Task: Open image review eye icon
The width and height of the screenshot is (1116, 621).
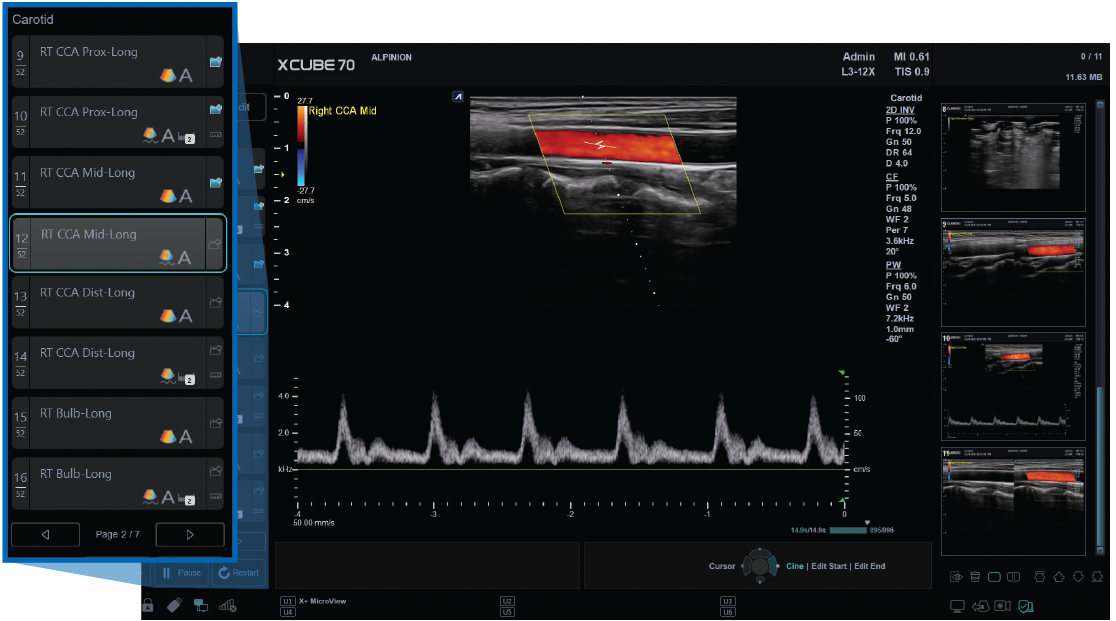Action: pos(956,577)
